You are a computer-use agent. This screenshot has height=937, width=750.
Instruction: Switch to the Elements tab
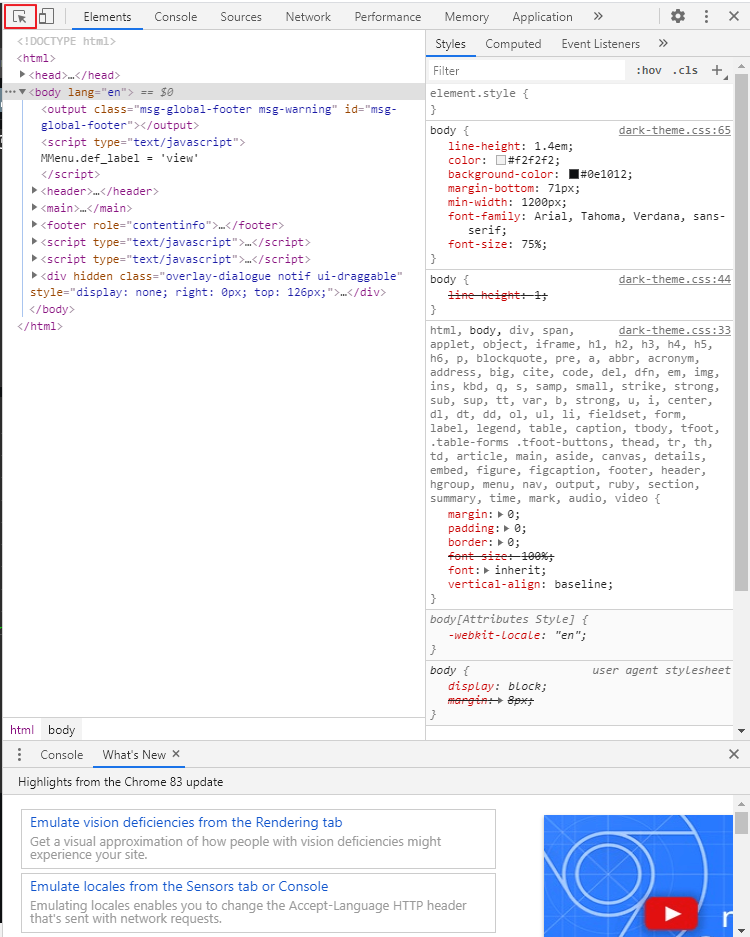tap(107, 17)
